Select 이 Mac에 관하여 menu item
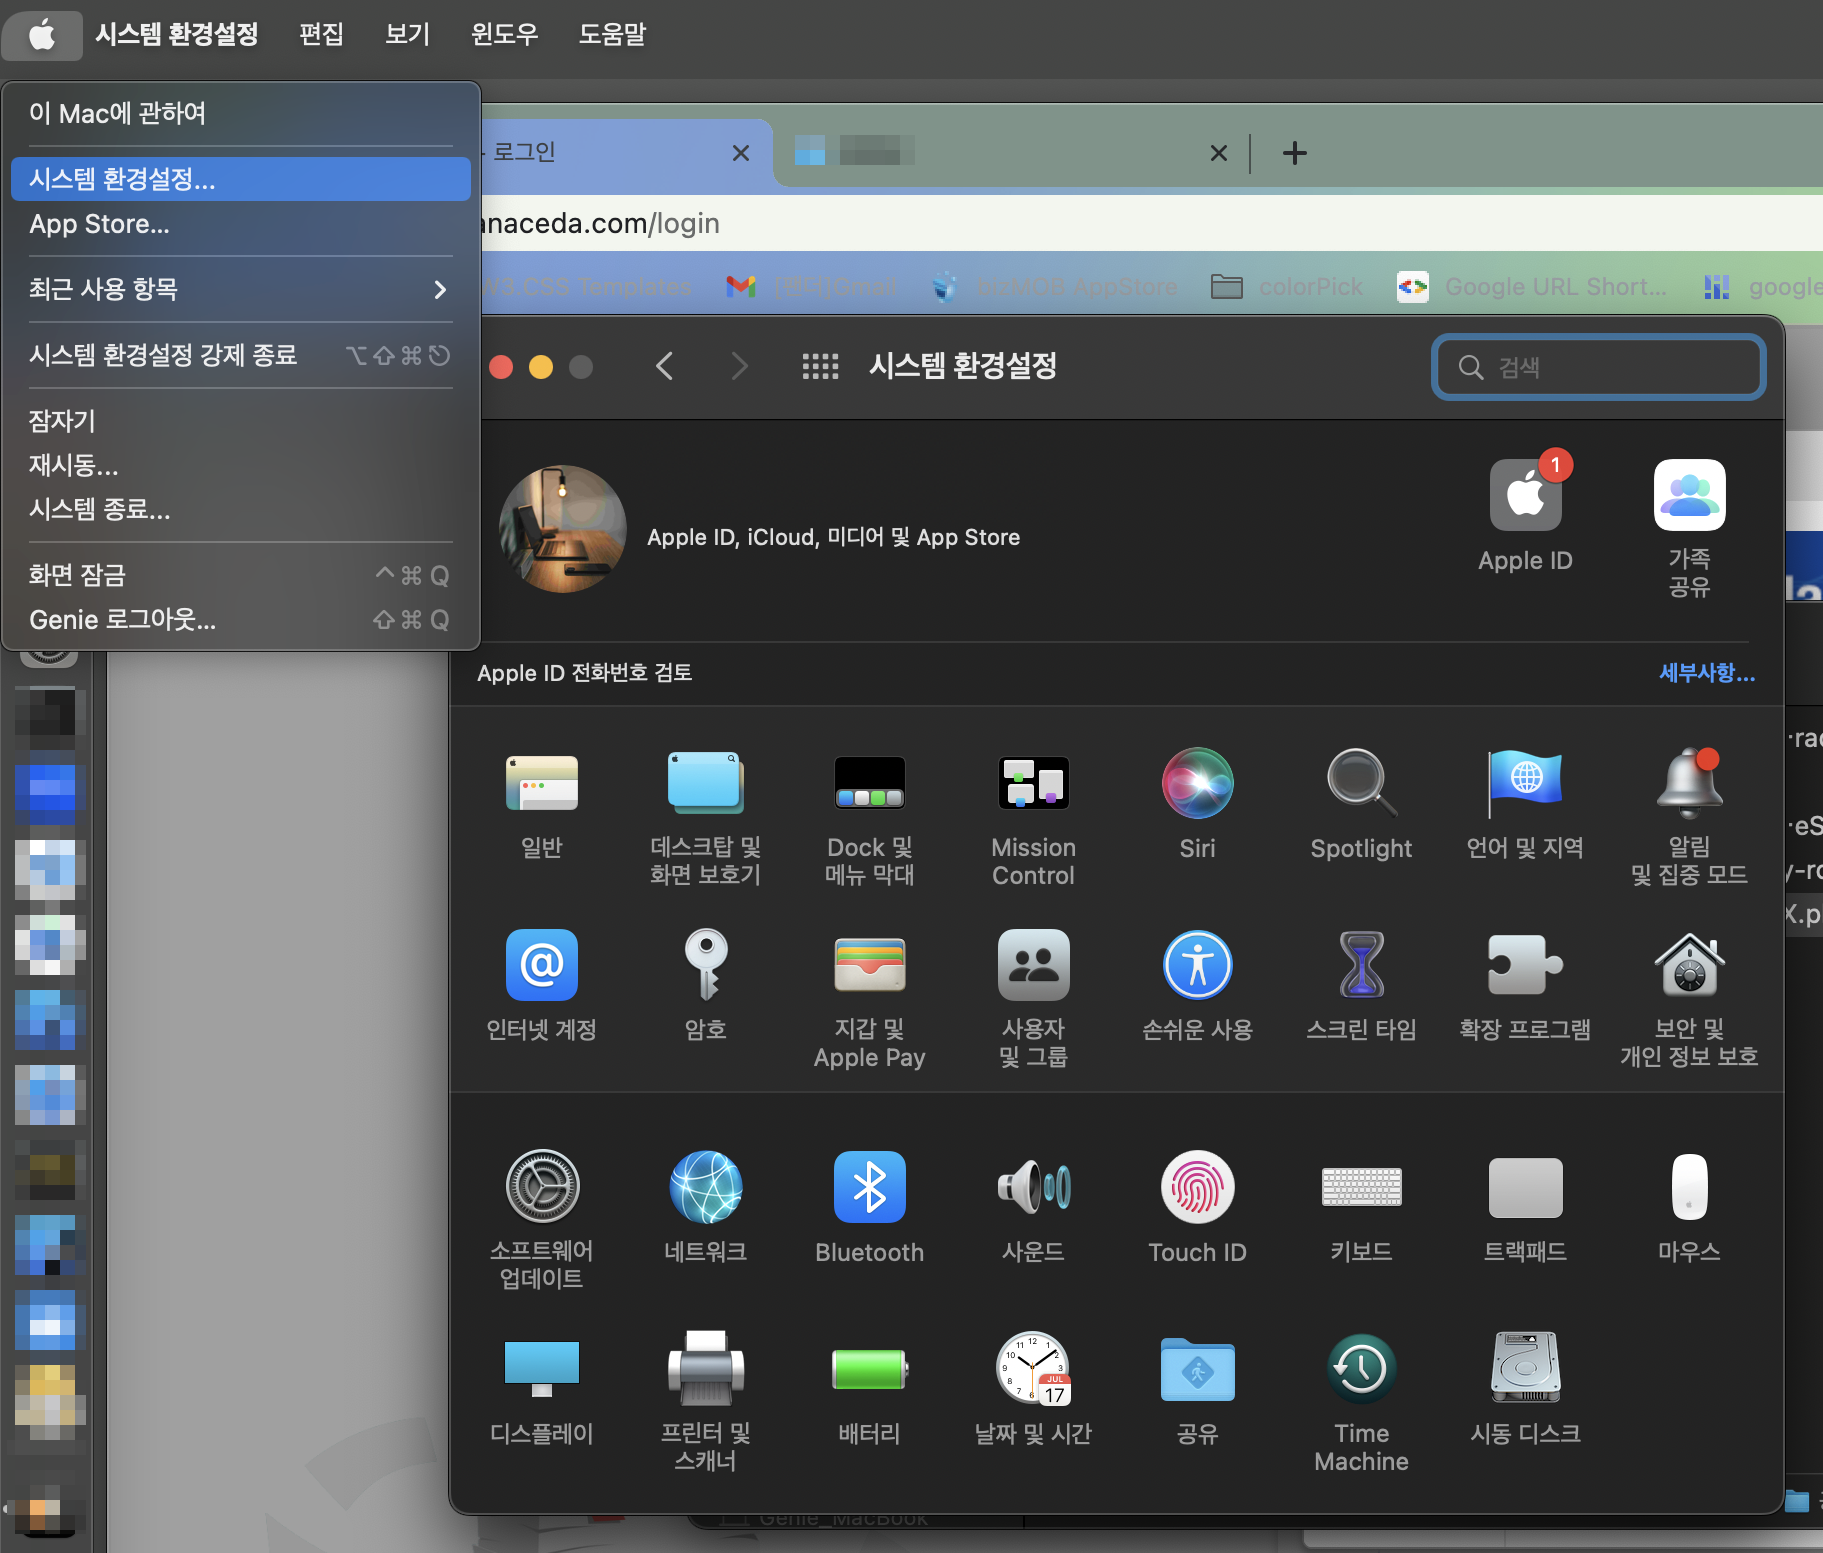Image resolution: width=1823 pixels, height=1553 pixels. point(241,113)
